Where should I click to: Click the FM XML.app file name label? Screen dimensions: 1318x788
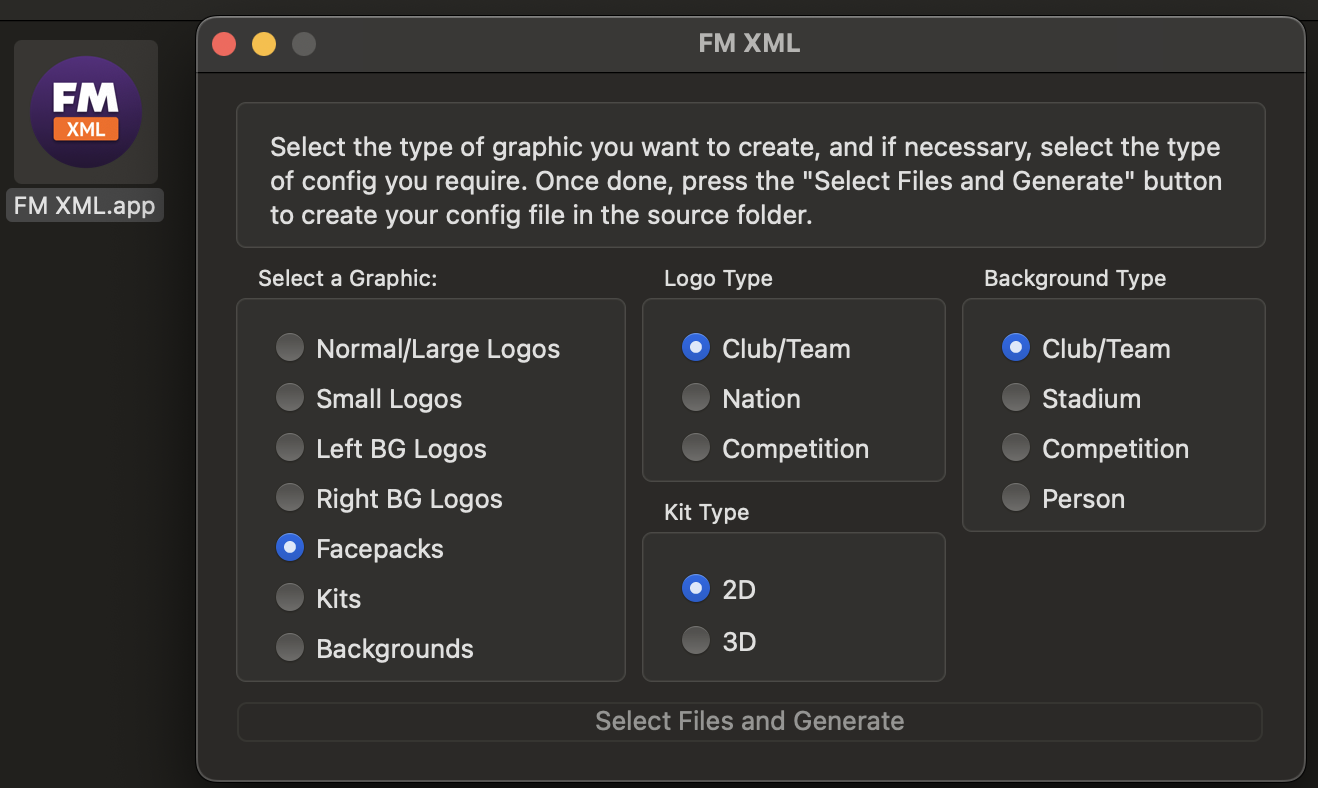(85, 205)
